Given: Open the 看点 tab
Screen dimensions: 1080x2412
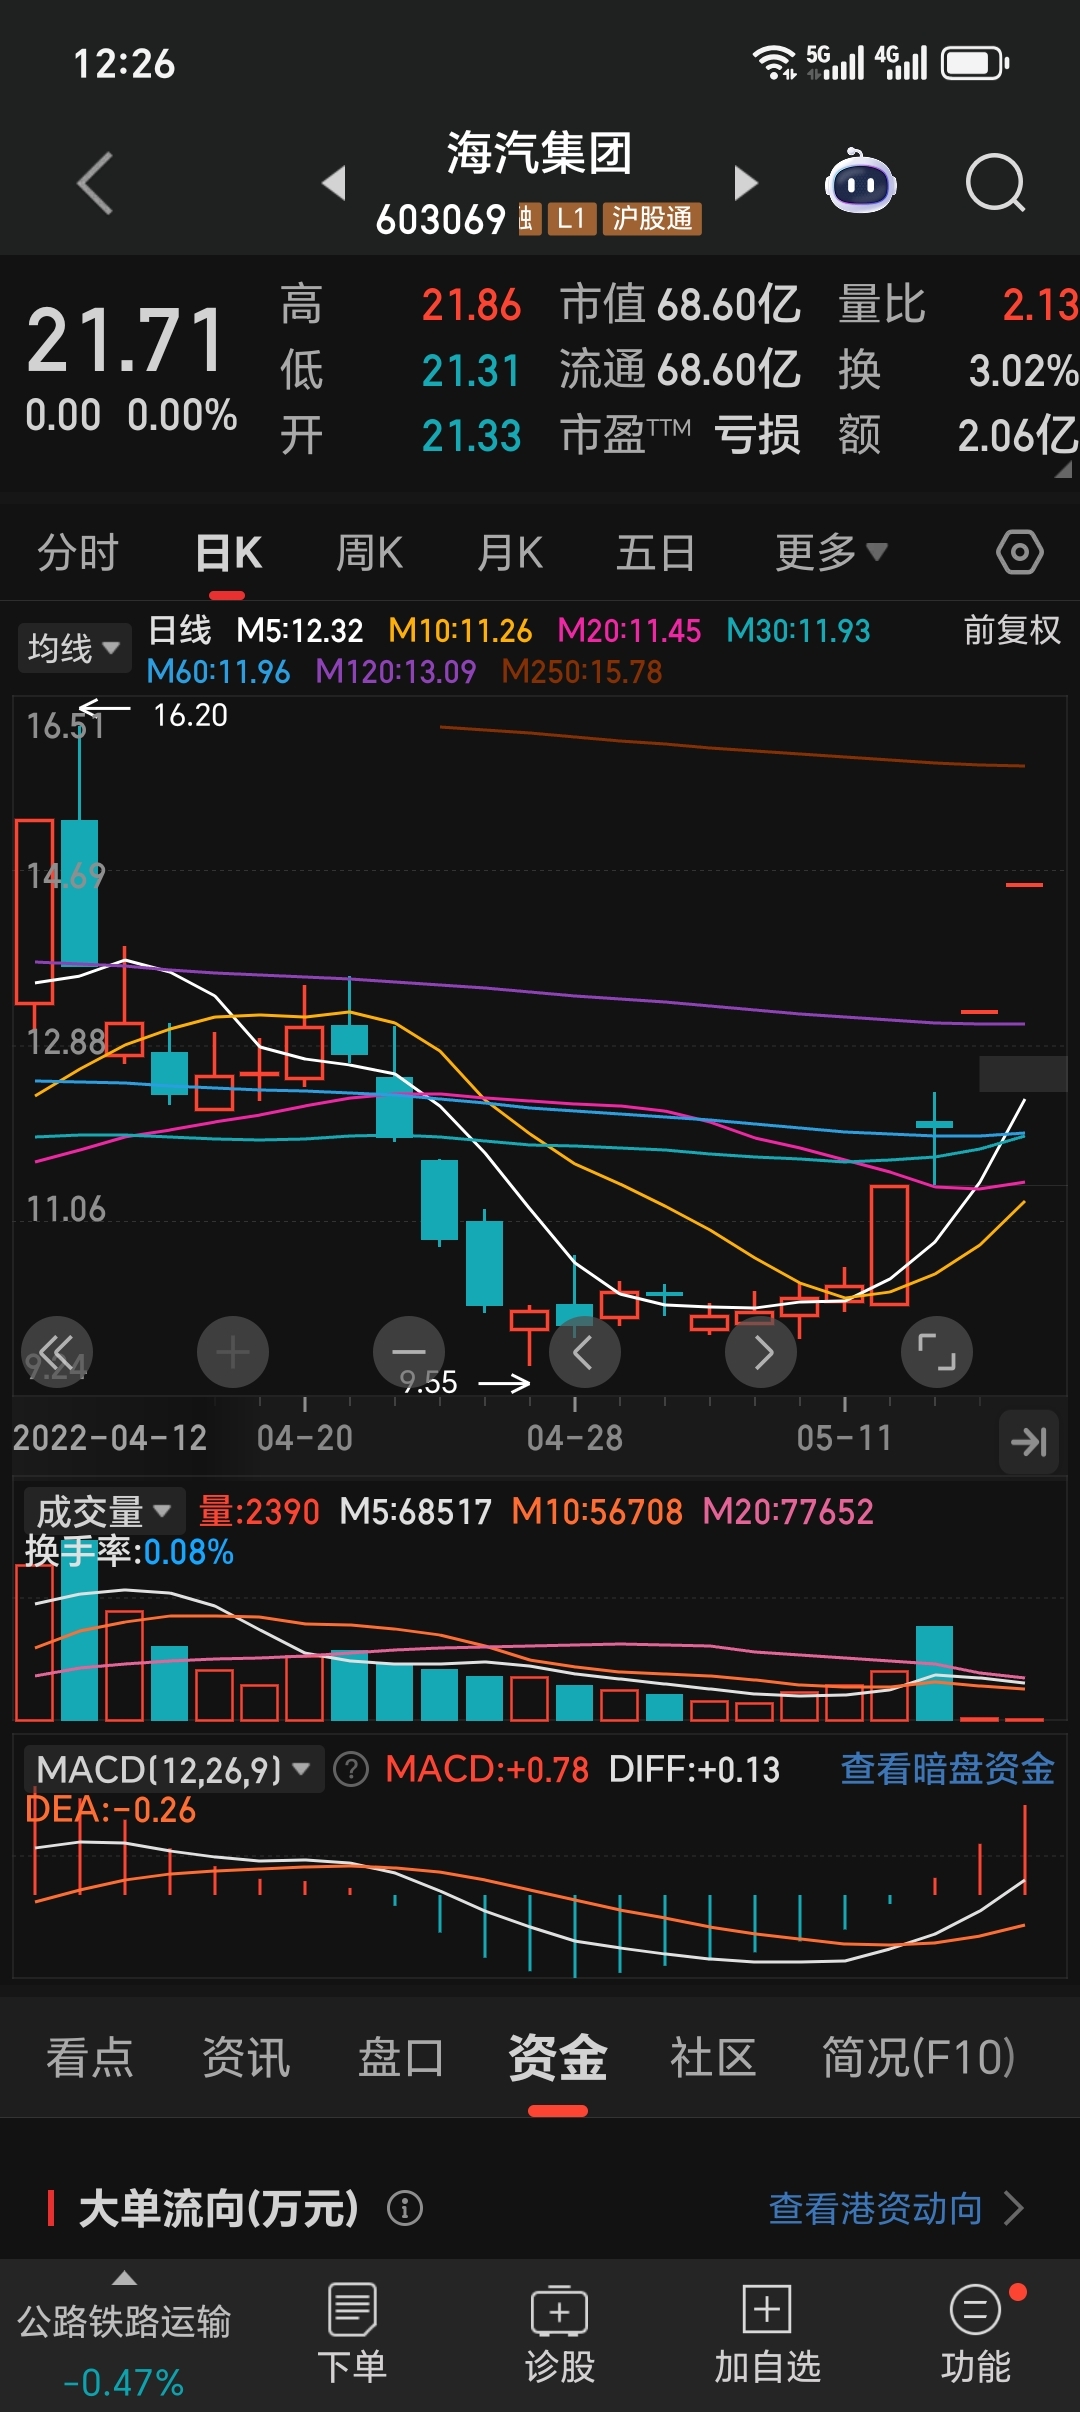Looking at the screenshot, I should pyautogui.click(x=90, y=2058).
